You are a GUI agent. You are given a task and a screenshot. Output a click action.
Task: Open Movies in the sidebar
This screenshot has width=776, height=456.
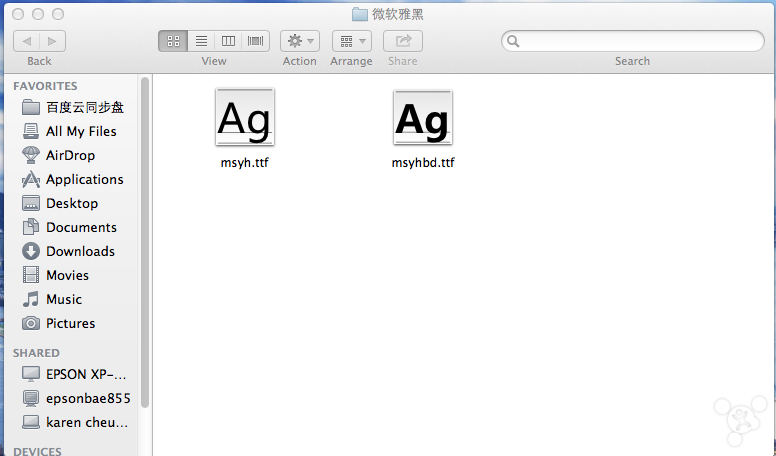tap(55, 275)
